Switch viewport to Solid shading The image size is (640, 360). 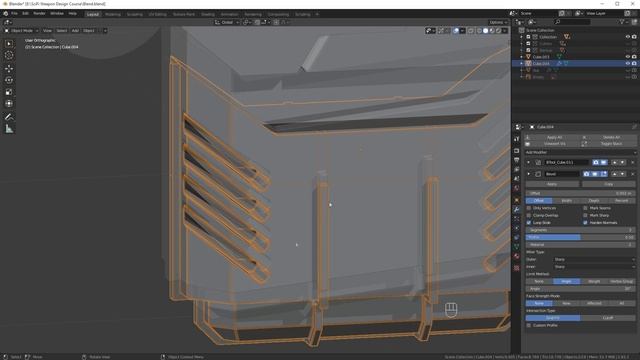(485, 31)
